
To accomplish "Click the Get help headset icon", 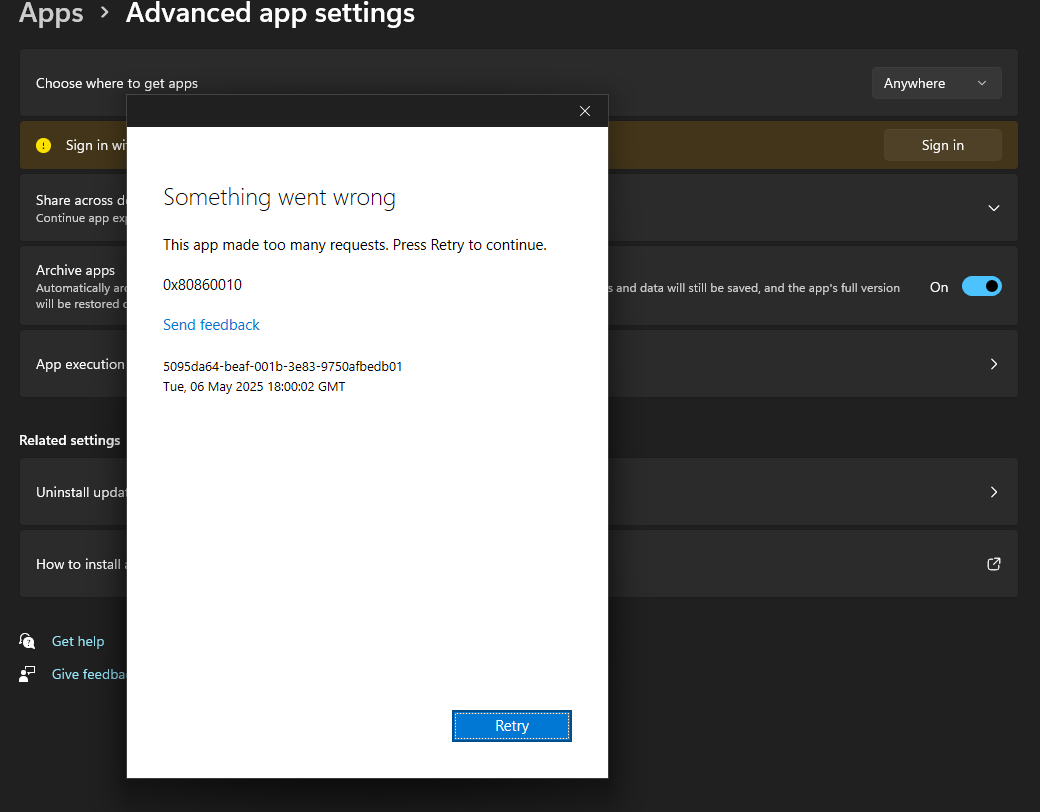I will (x=27, y=641).
